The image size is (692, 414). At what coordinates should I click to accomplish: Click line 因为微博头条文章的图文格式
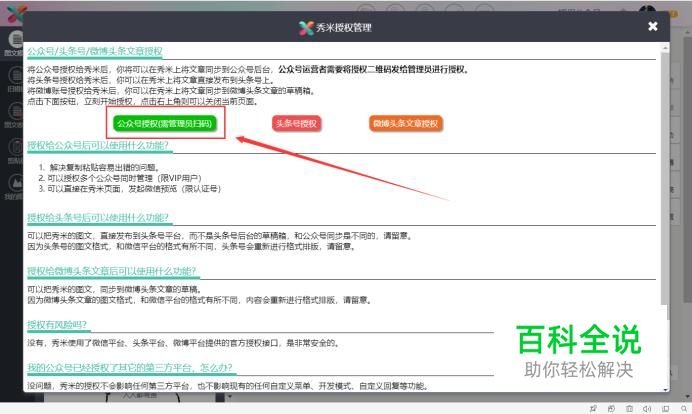(x=200, y=300)
